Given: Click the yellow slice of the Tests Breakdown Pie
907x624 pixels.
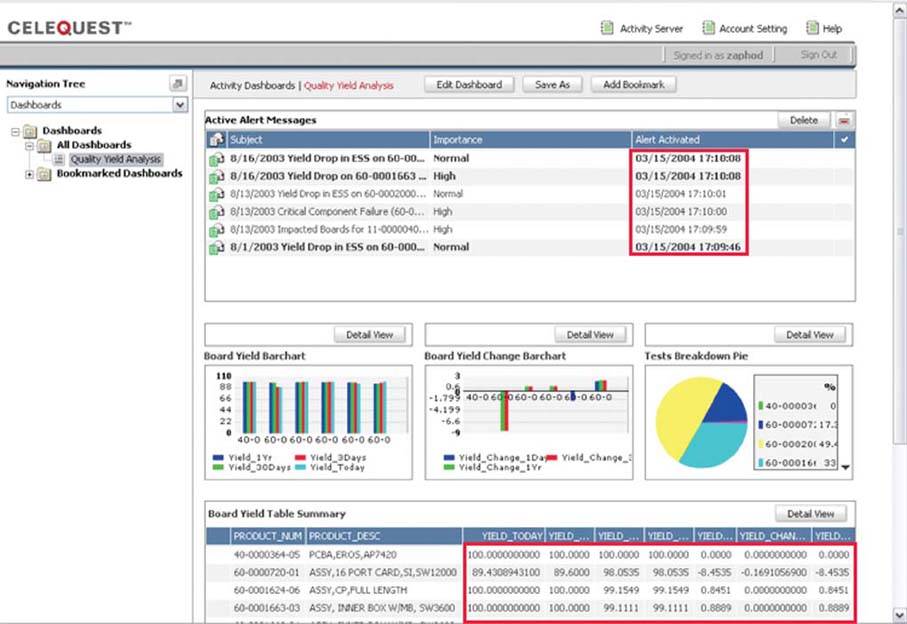Looking at the screenshot, I should tap(680, 410).
